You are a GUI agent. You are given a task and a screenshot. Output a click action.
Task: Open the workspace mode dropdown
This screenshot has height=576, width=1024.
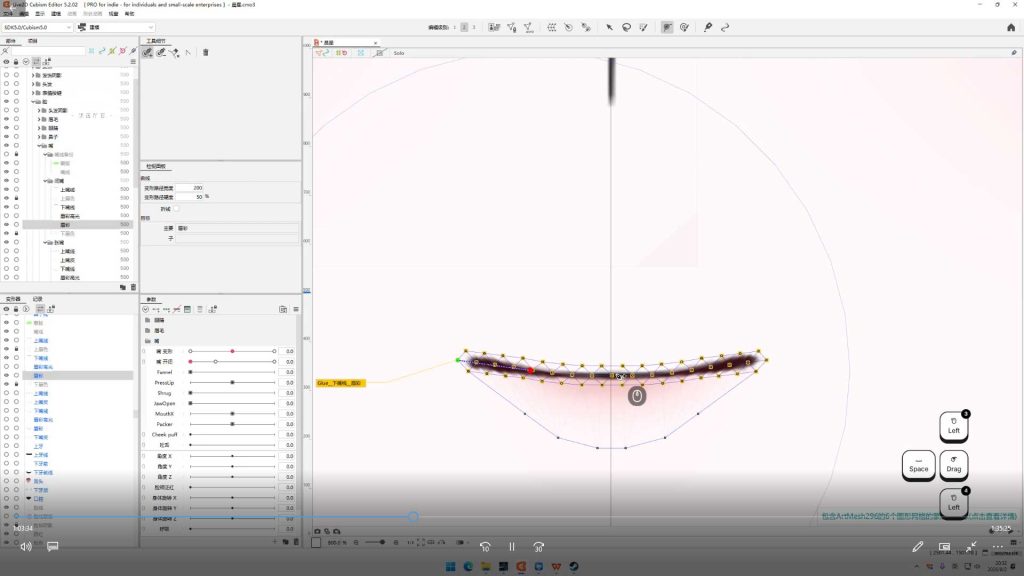[116, 27]
